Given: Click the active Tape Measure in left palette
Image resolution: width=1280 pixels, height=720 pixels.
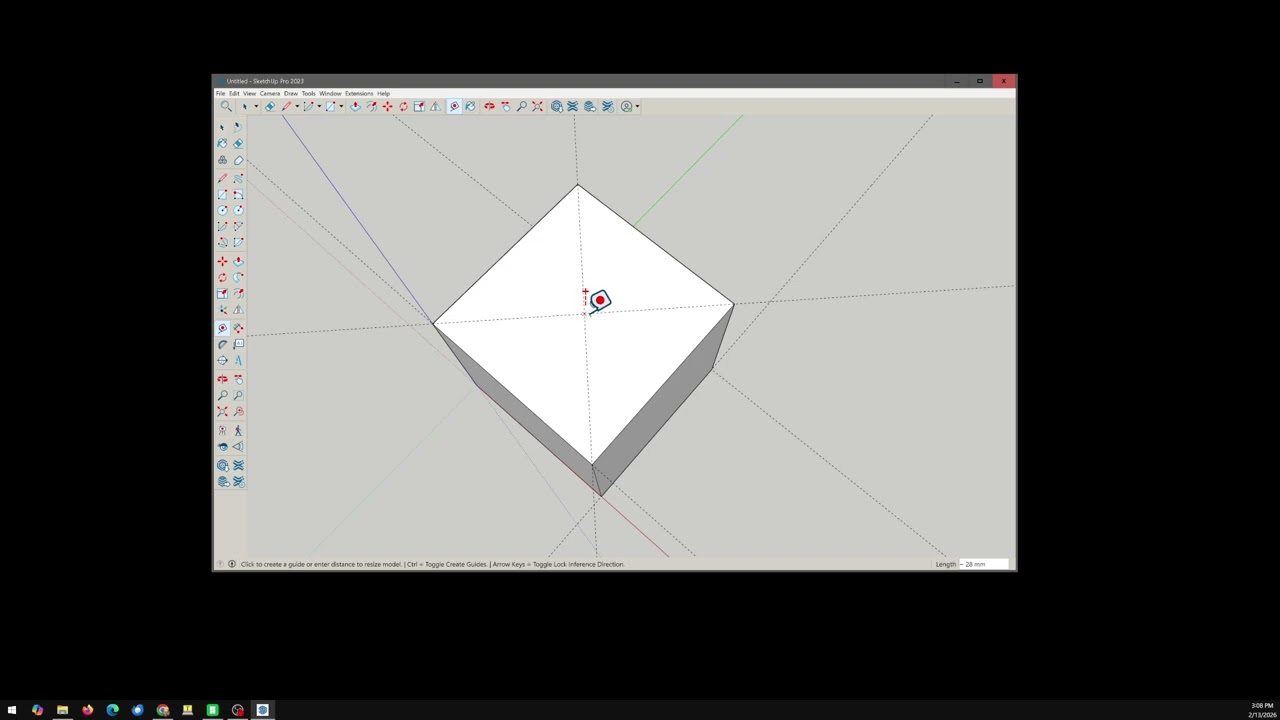Looking at the screenshot, I should pyautogui.click(x=222, y=327).
